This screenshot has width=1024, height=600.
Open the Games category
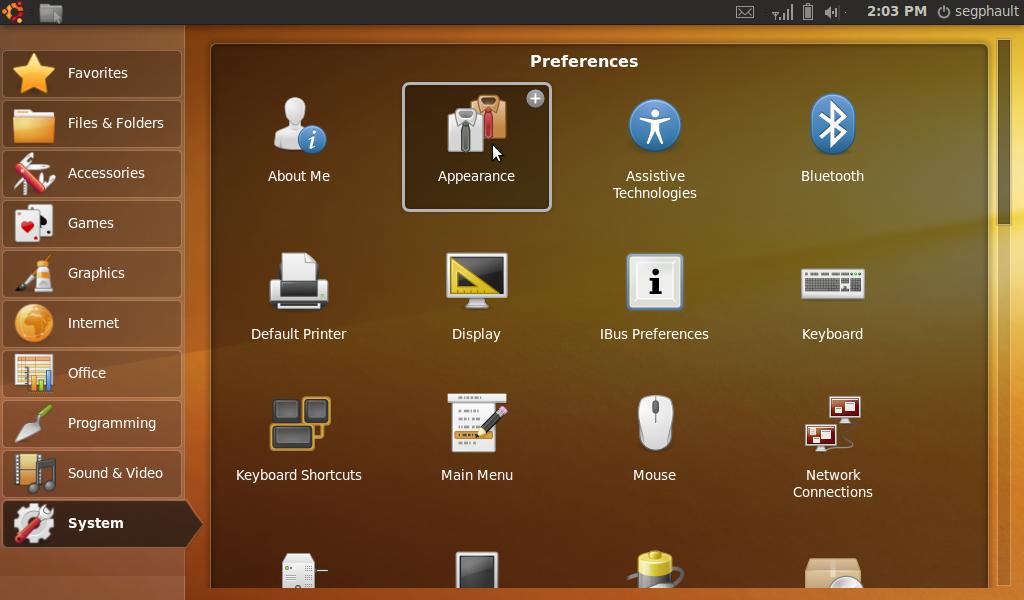(92, 223)
